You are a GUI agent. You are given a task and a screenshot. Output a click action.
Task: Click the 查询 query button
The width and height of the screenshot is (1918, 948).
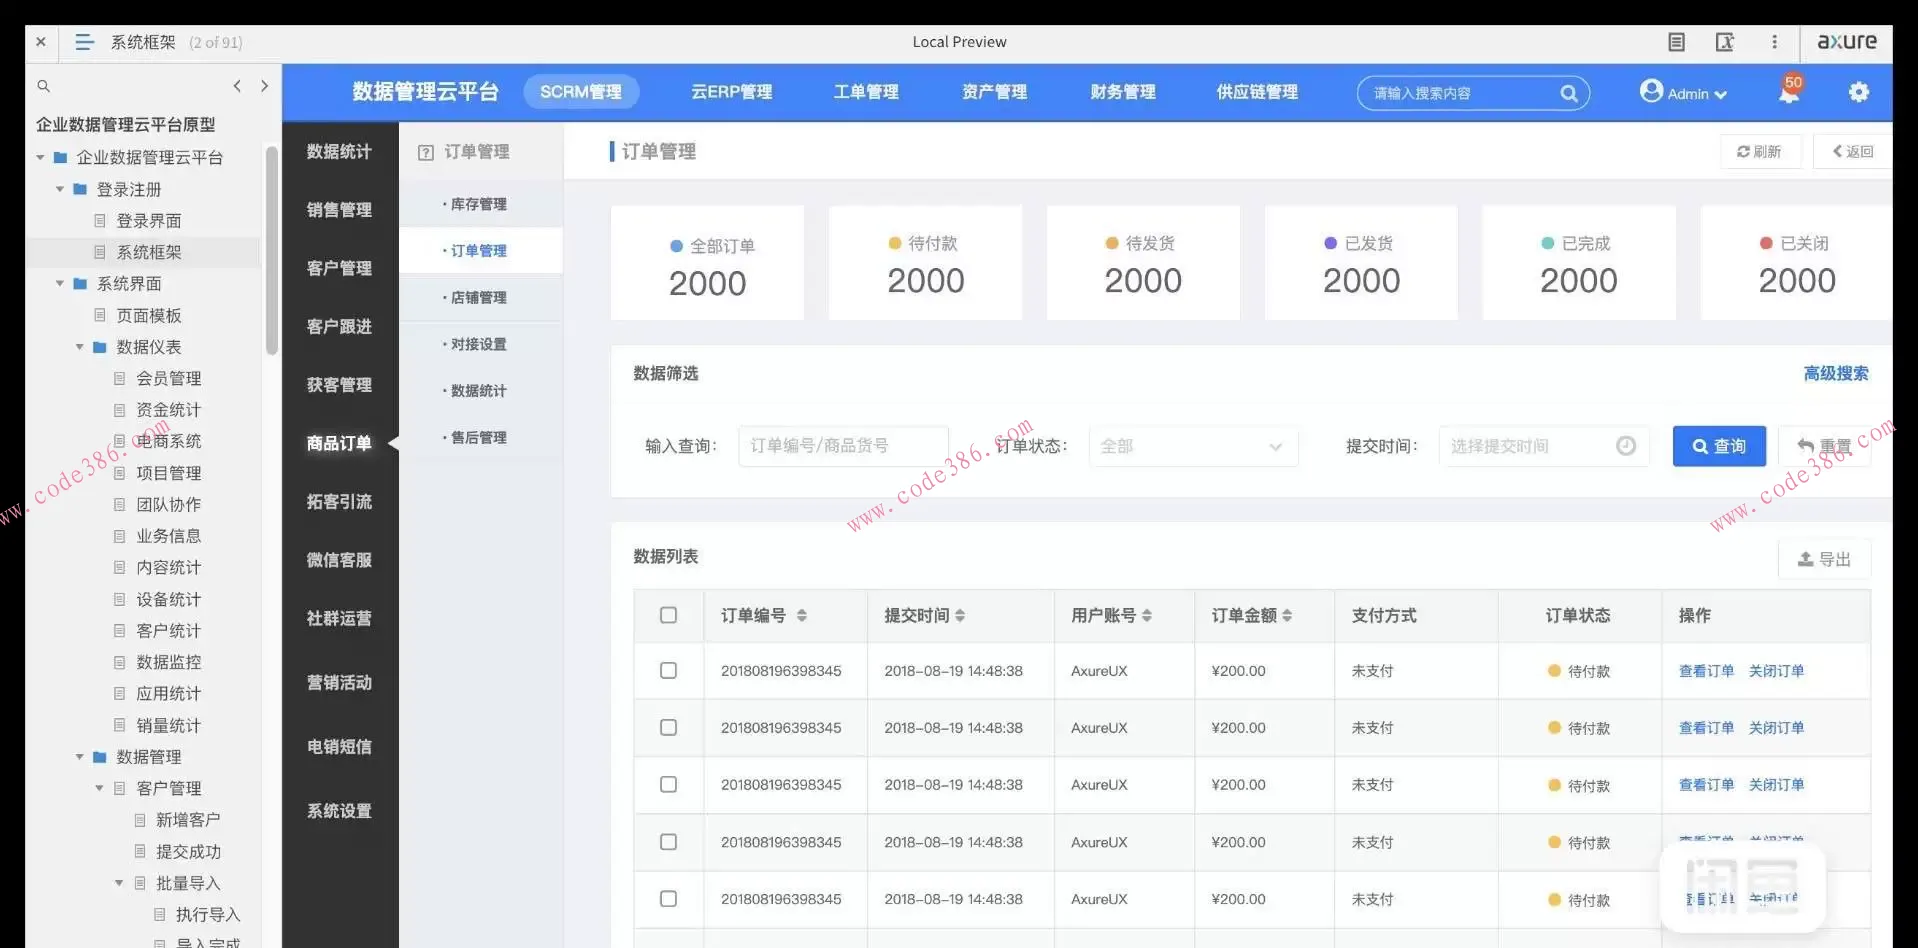[x=1718, y=446]
